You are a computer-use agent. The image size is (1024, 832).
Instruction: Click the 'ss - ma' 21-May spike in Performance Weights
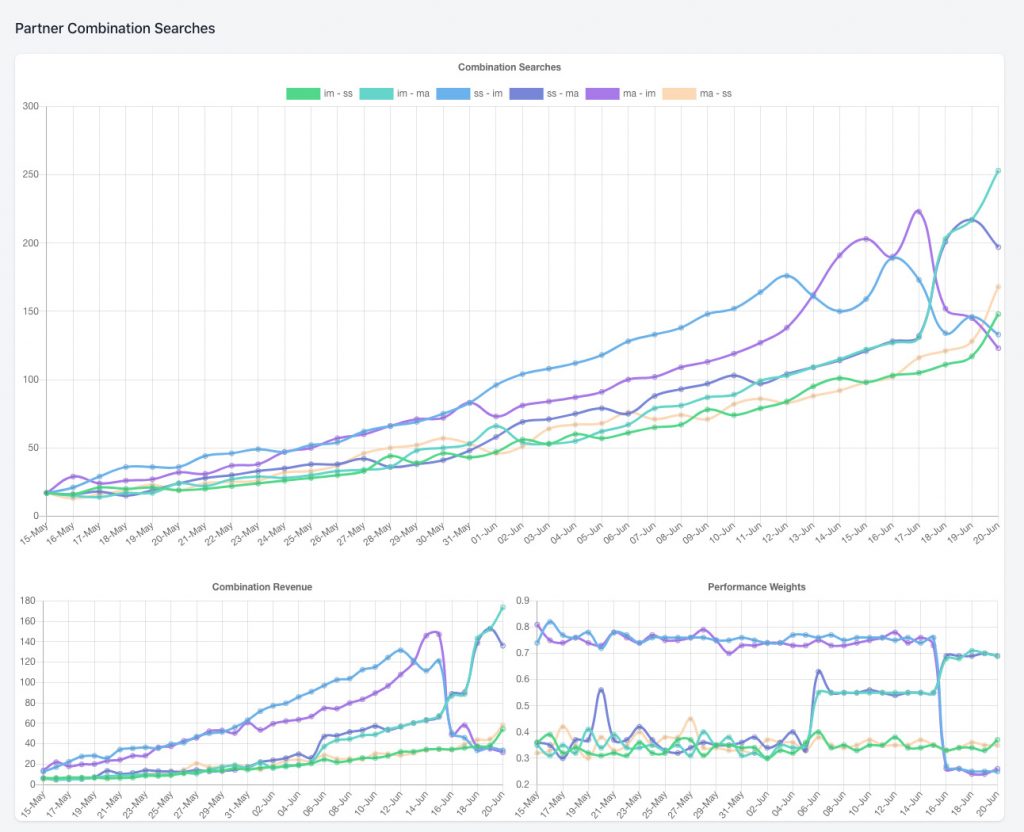[601, 689]
